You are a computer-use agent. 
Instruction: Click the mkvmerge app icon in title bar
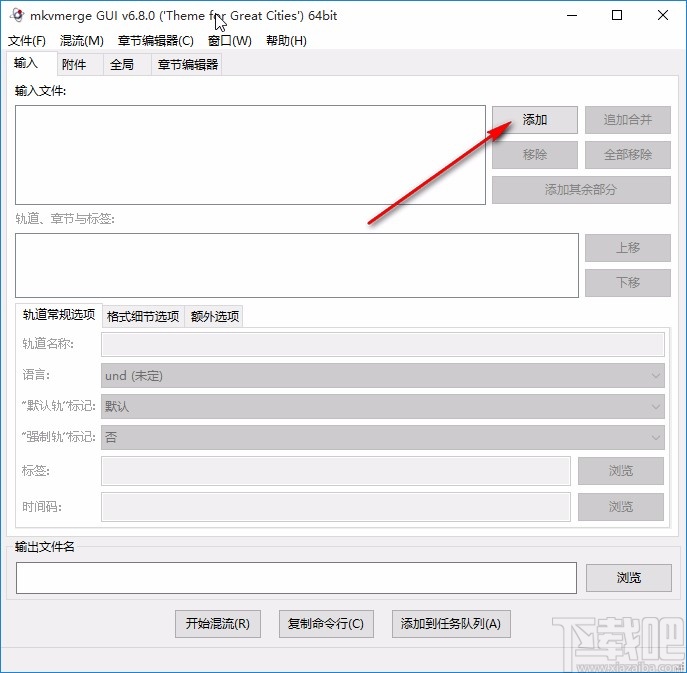(x=17, y=15)
